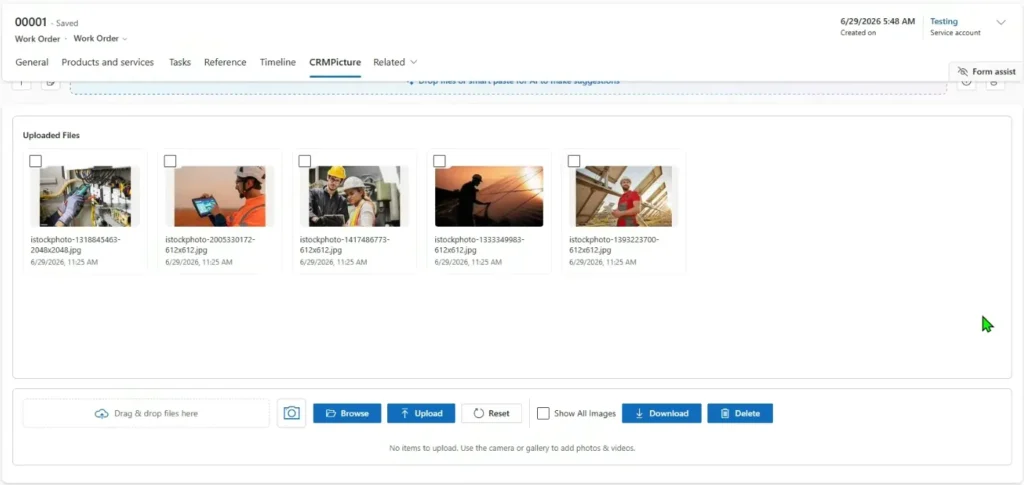
Task: Open the sunset solar panel silhouette thumbnail
Action: pyautogui.click(x=489, y=196)
